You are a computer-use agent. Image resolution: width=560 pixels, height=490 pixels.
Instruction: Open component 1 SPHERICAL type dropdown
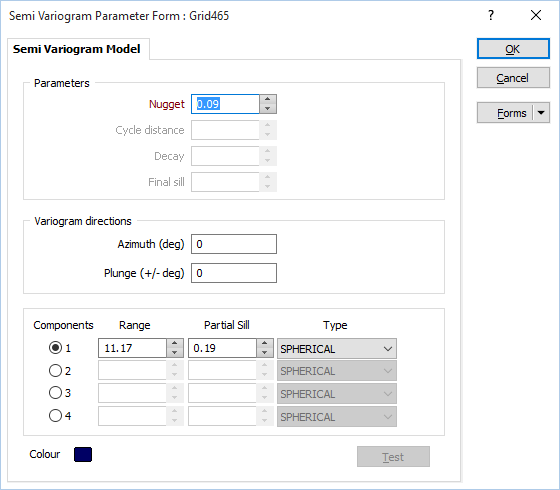[337, 349]
